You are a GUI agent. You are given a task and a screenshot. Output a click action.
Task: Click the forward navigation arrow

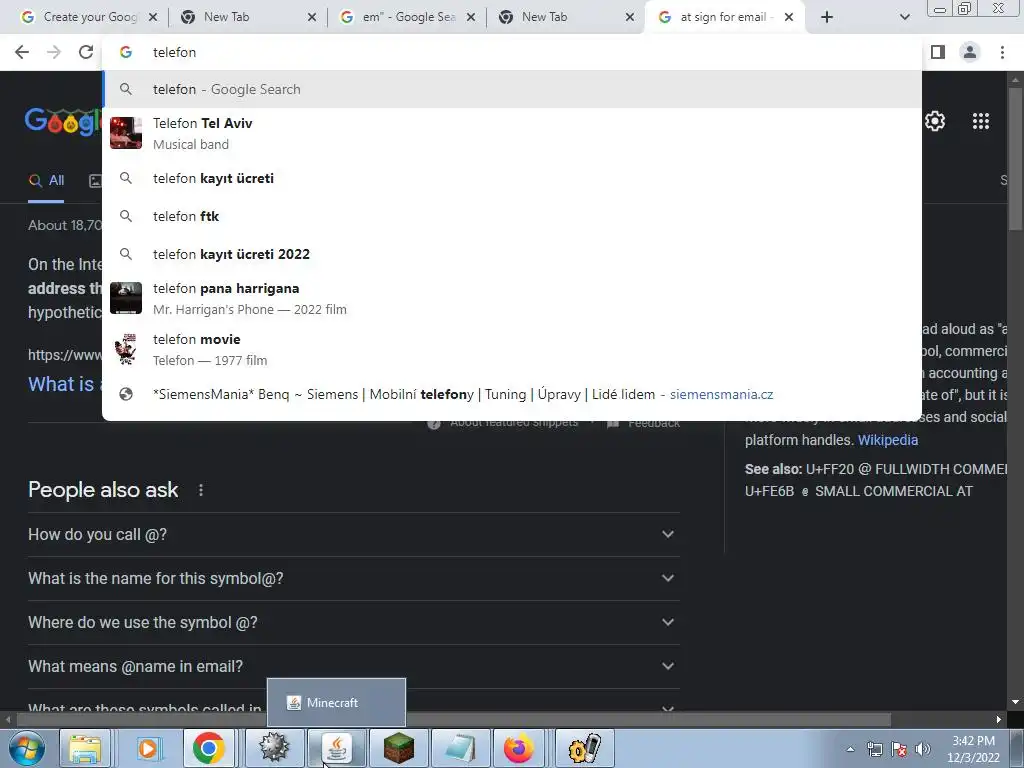[x=54, y=52]
